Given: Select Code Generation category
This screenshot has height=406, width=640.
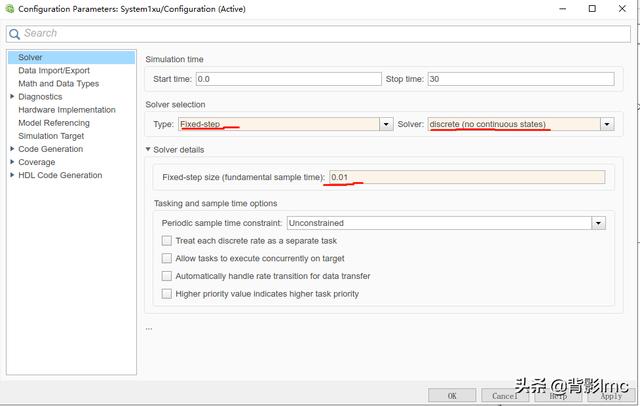Looking at the screenshot, I should (x=51, y=149).
